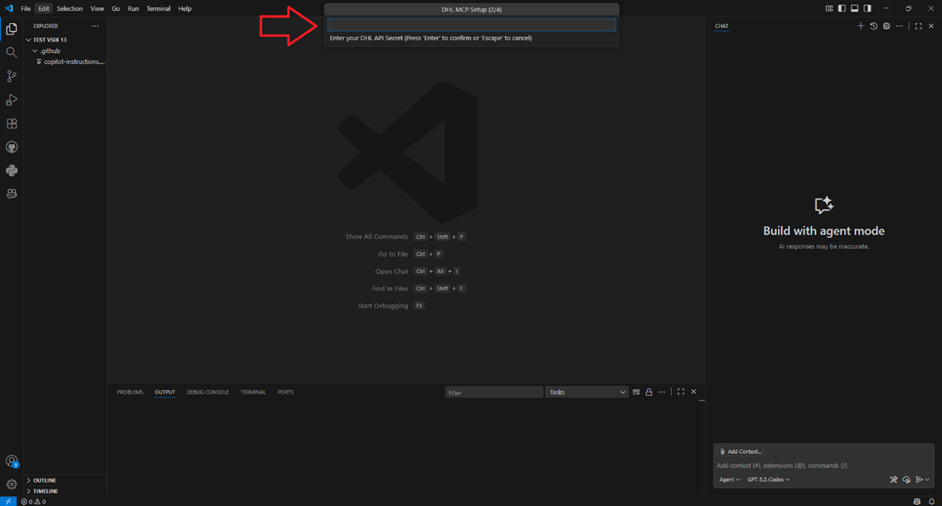Toggle the bottom panel layout button
The height and width of the screenshot is (506, 942).
854,8
